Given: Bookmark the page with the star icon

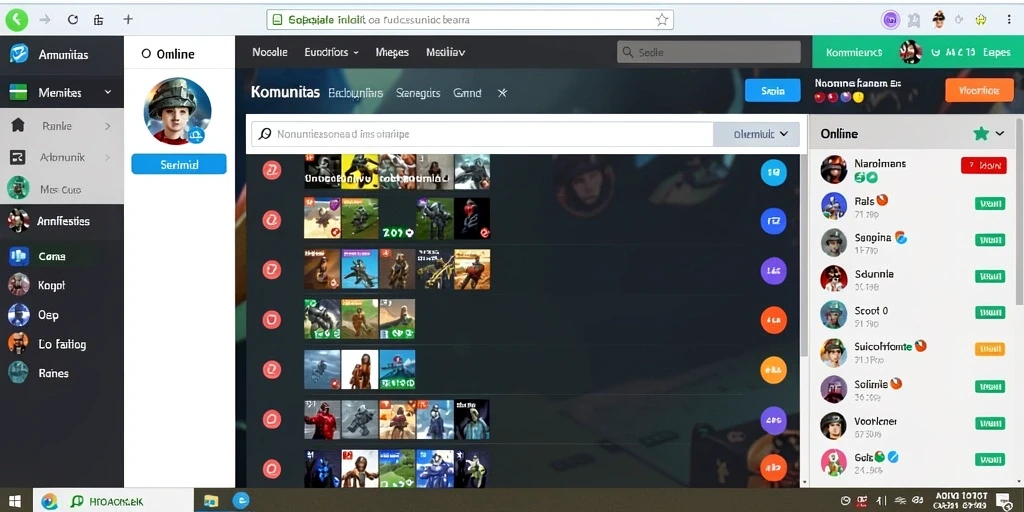Looking at the screenshot, I should click(662, 20).
